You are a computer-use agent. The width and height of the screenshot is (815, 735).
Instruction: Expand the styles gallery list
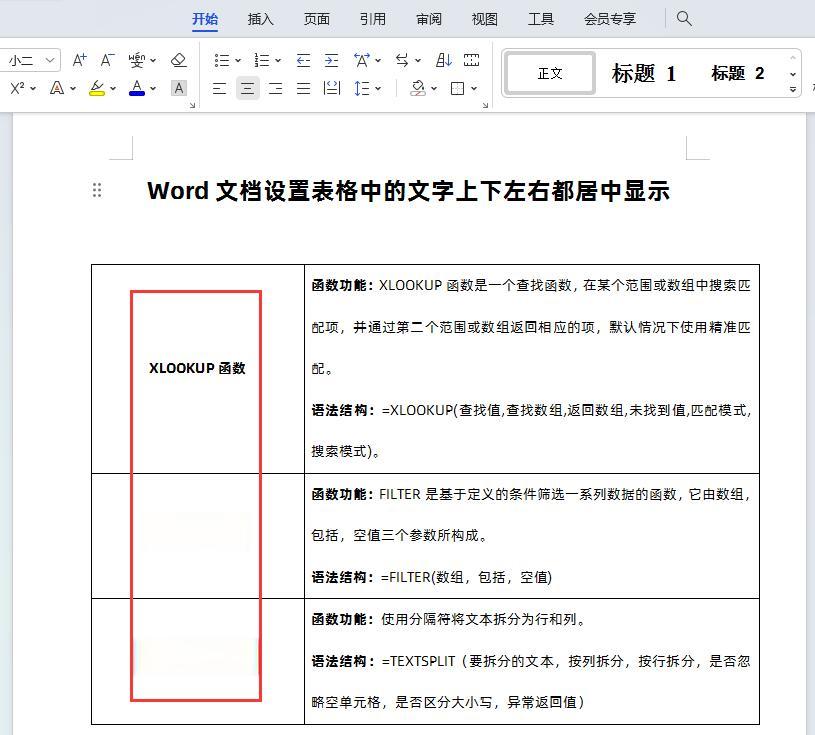793,89
